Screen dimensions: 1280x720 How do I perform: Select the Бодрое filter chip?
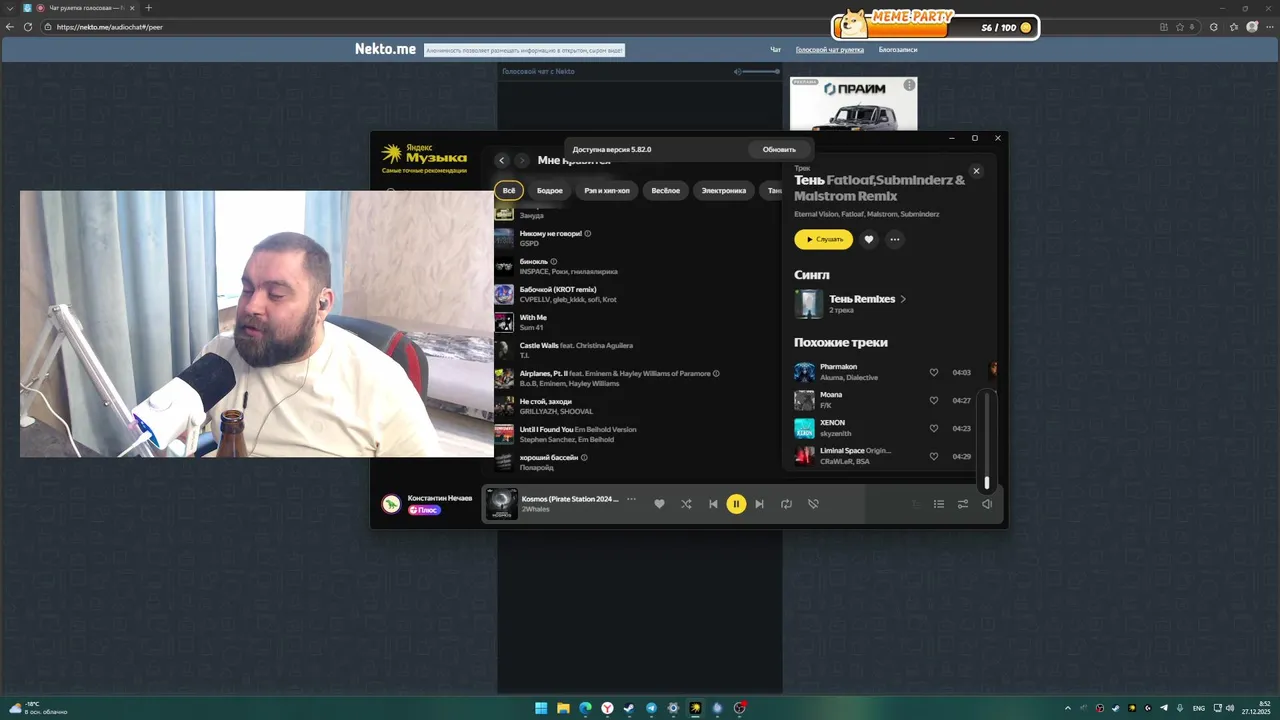click(x=550, y=190)
